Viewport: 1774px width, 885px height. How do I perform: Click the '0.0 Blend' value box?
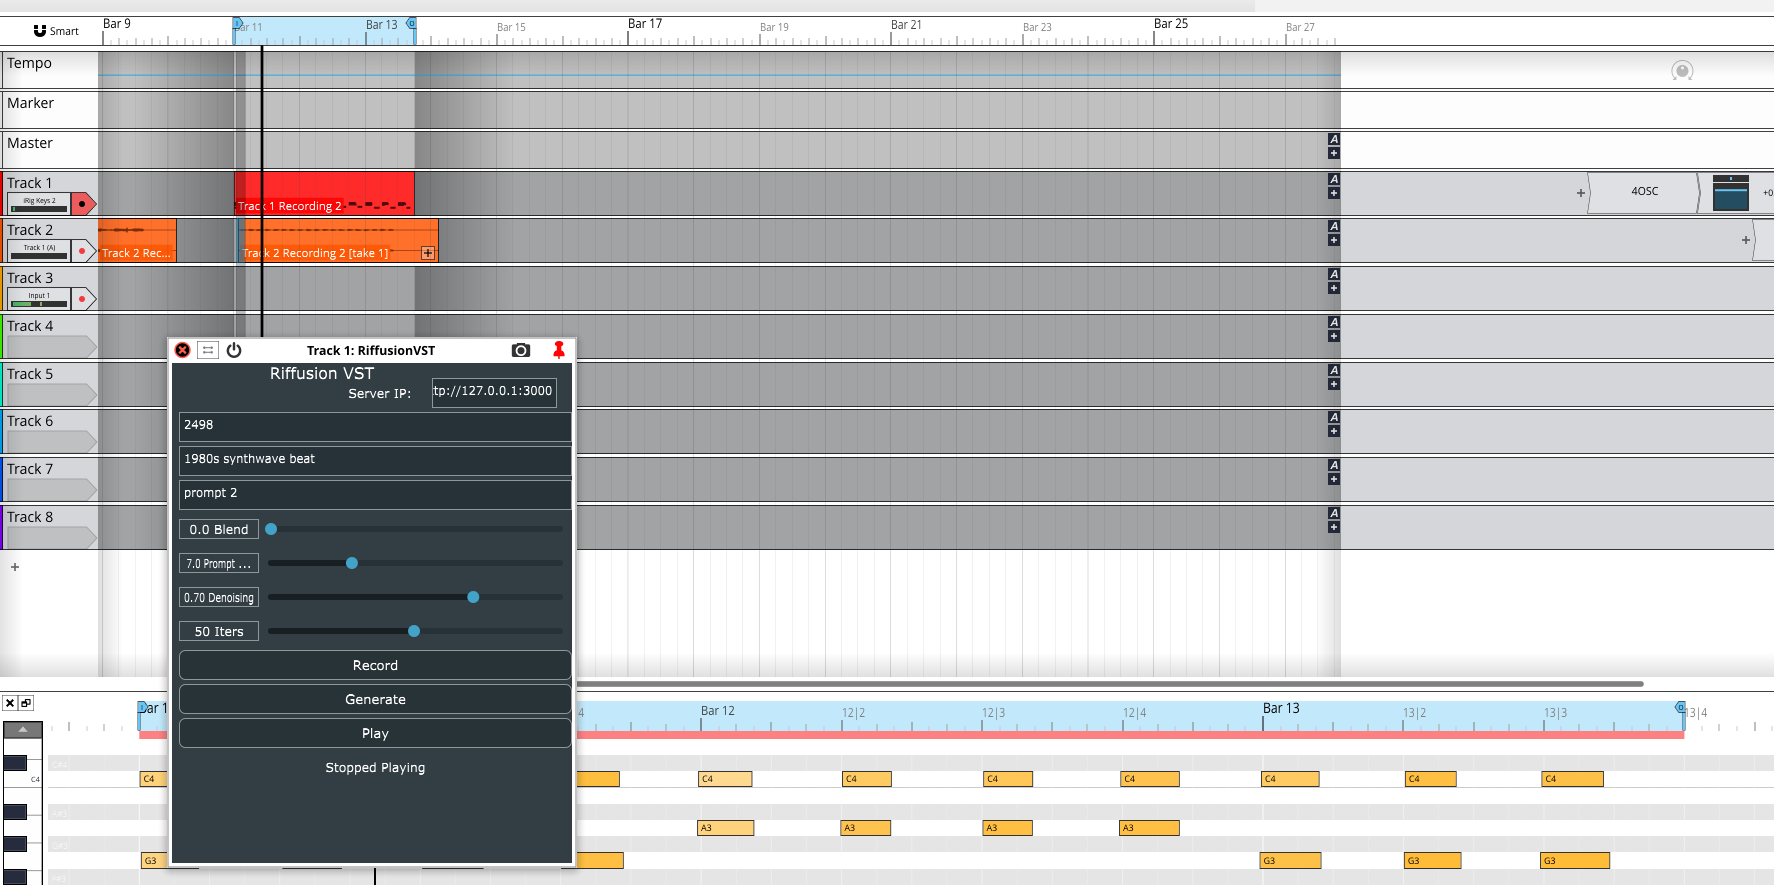219,529
